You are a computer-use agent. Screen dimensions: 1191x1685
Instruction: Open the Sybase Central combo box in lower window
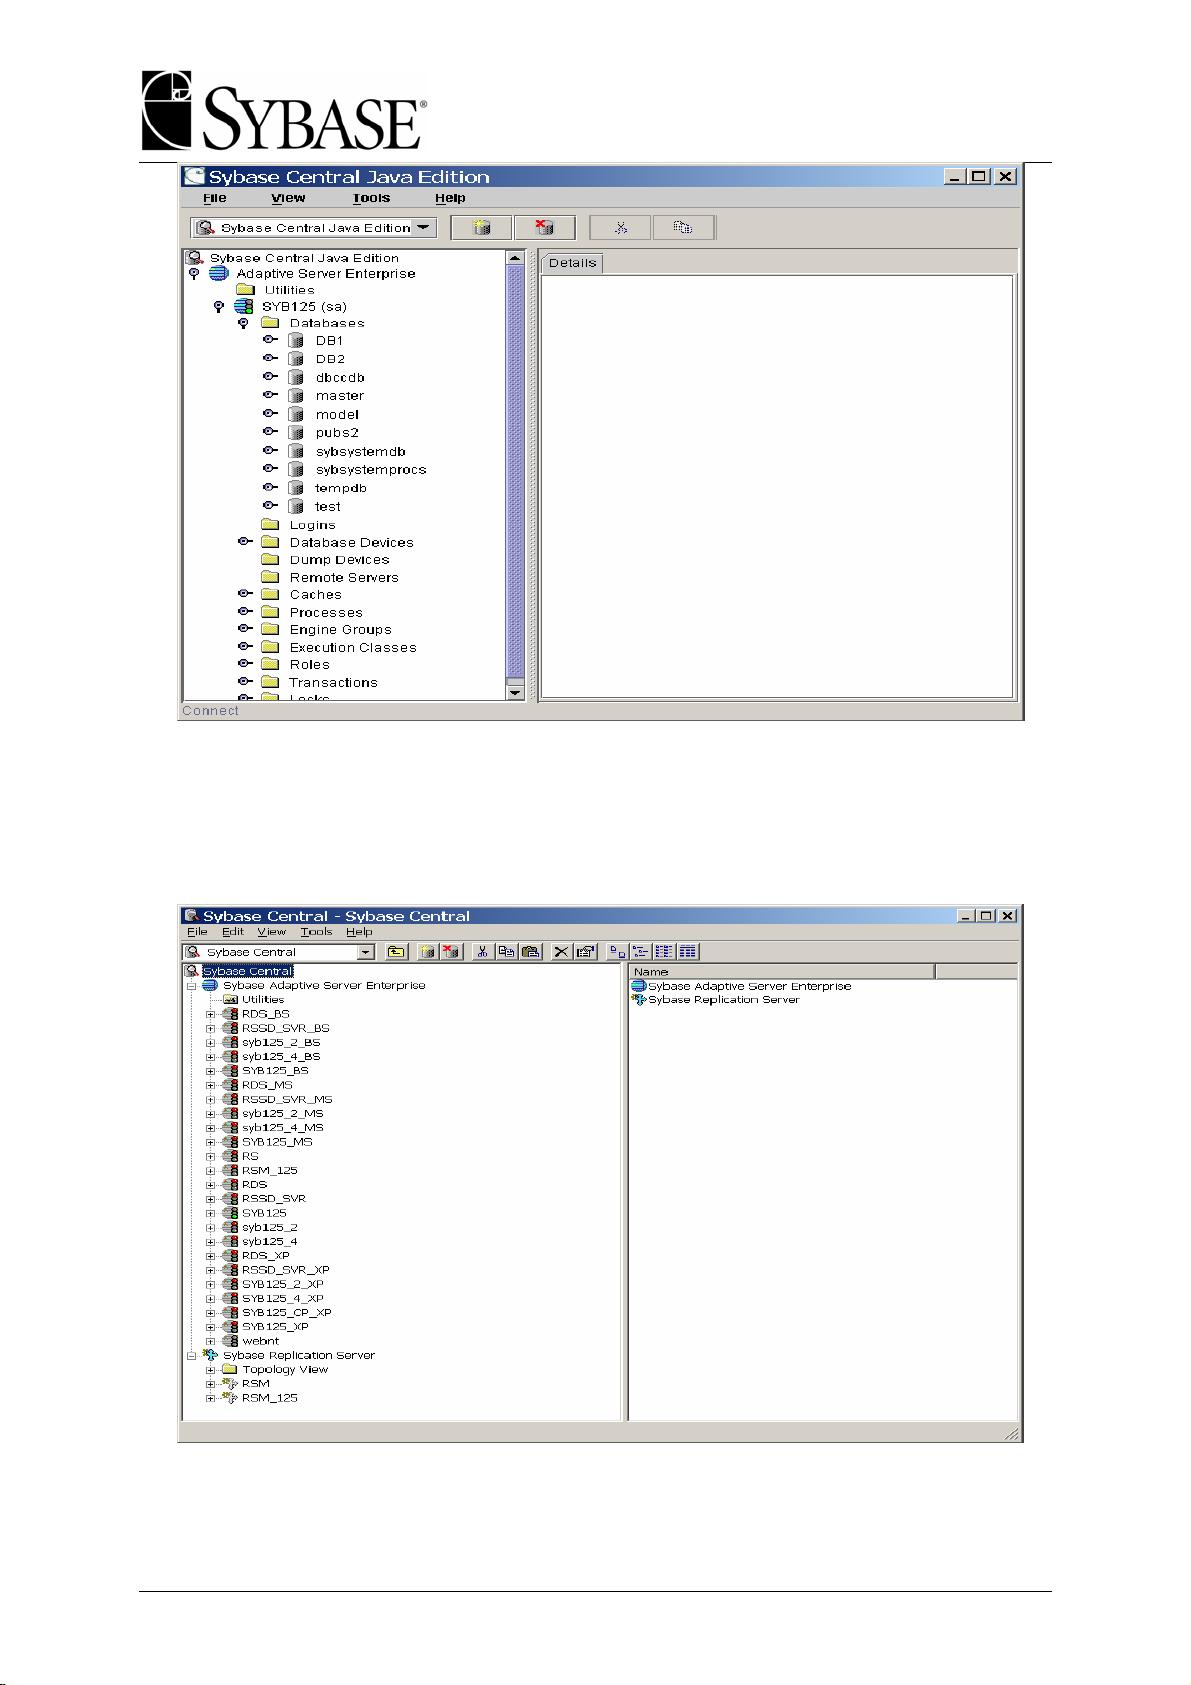(x=366, y=952)
